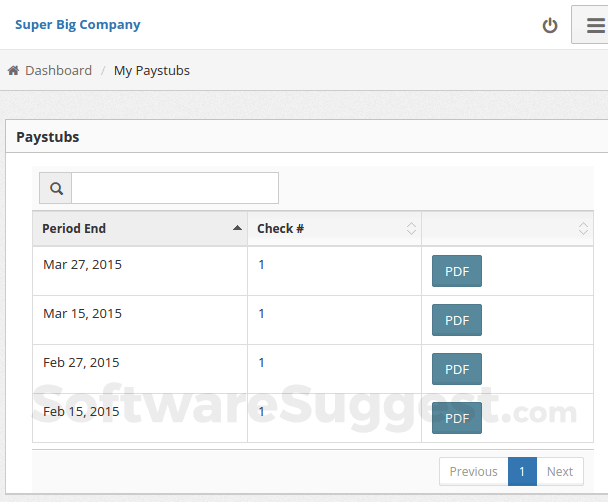This screenshot has height=502, width=608.
Task: Go to Dashboard breadcrumb link
Action: pyautogui.click(x=58, y=71)
